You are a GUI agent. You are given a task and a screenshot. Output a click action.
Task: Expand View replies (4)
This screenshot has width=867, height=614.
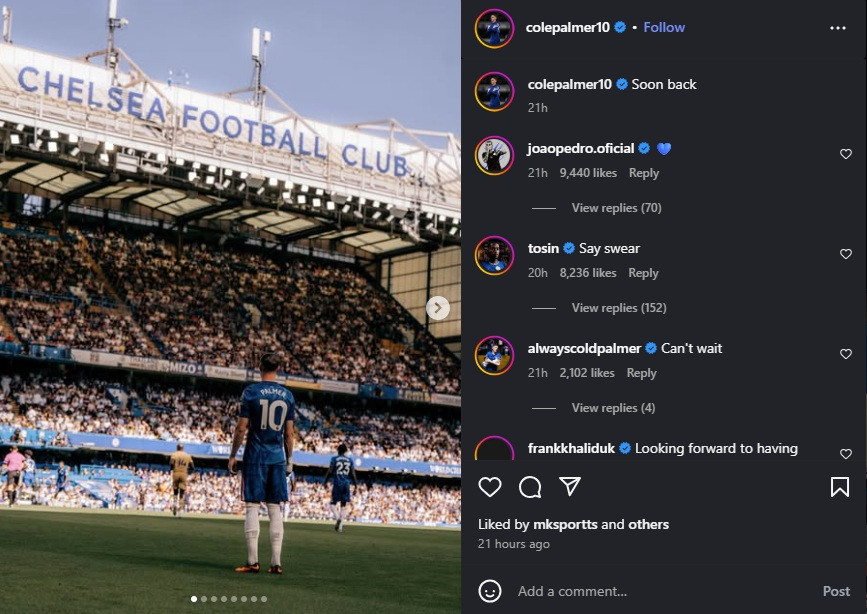613,408
